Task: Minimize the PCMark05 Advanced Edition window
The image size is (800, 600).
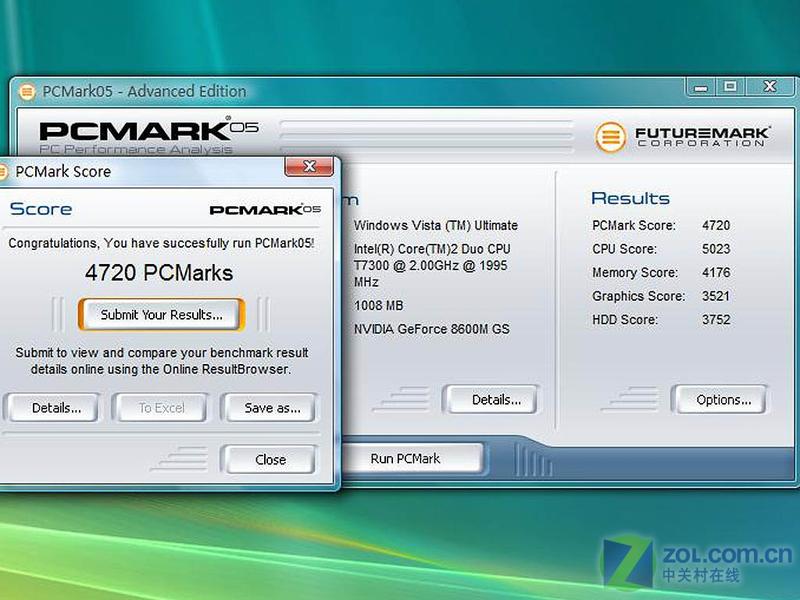Action: pos(701,87)
